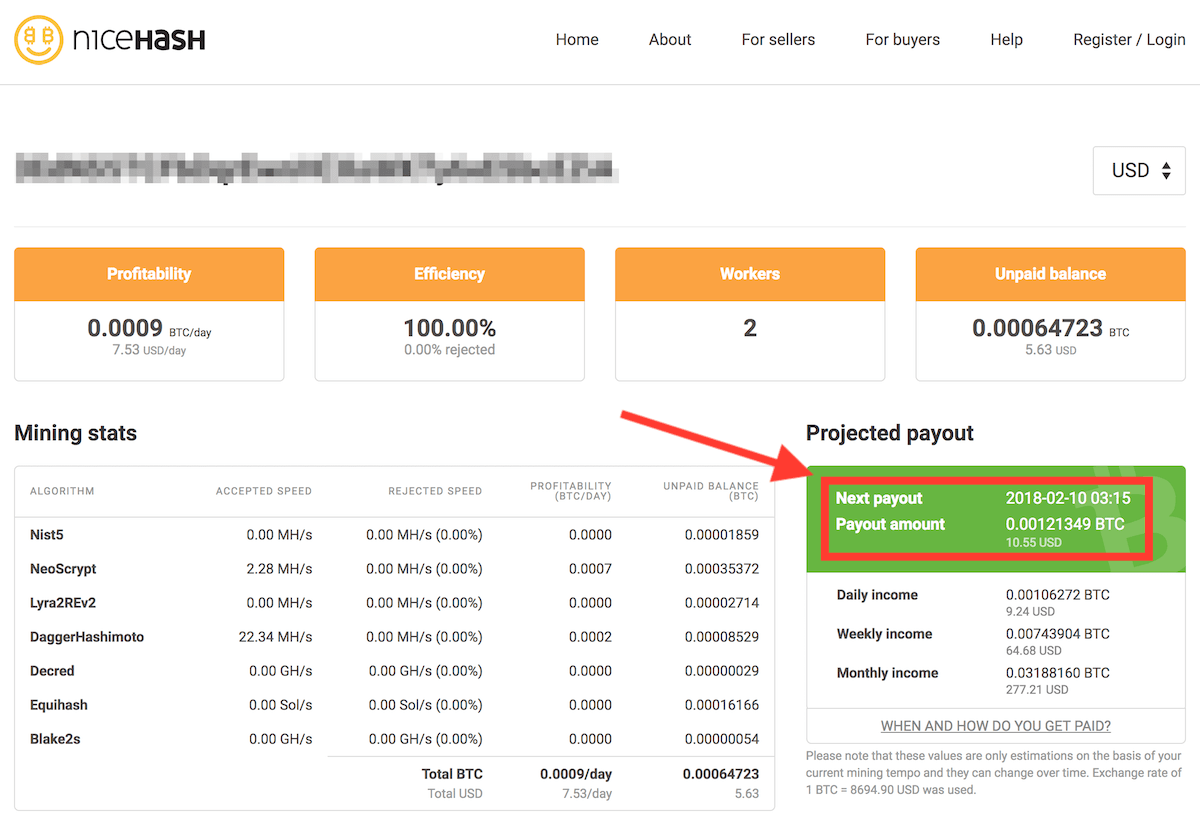Click the ACCEPTED SPEED column header
This screenshot has height=818, width=1200.
(264, 491)
